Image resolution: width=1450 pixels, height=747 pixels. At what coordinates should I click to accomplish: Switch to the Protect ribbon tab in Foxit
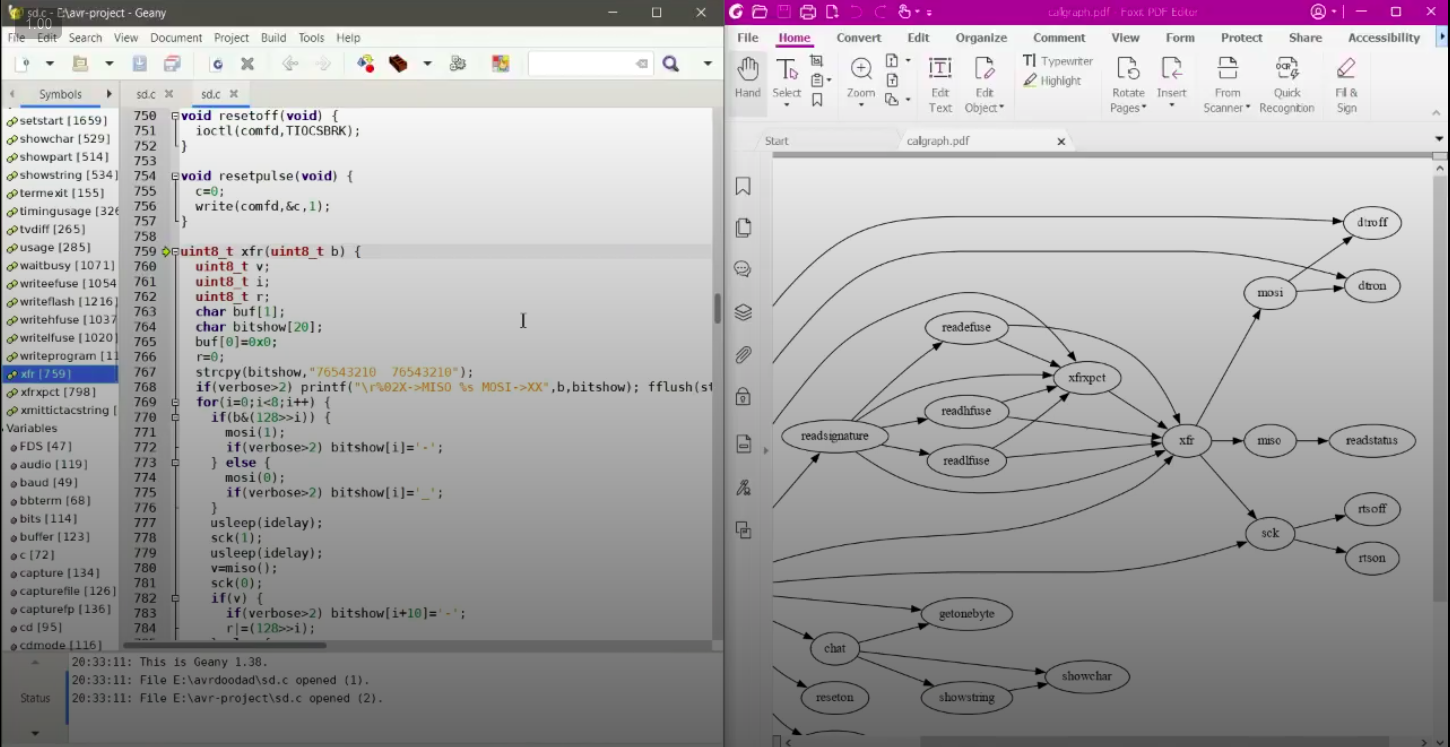pyautogui.click(x=1241, y=38)
